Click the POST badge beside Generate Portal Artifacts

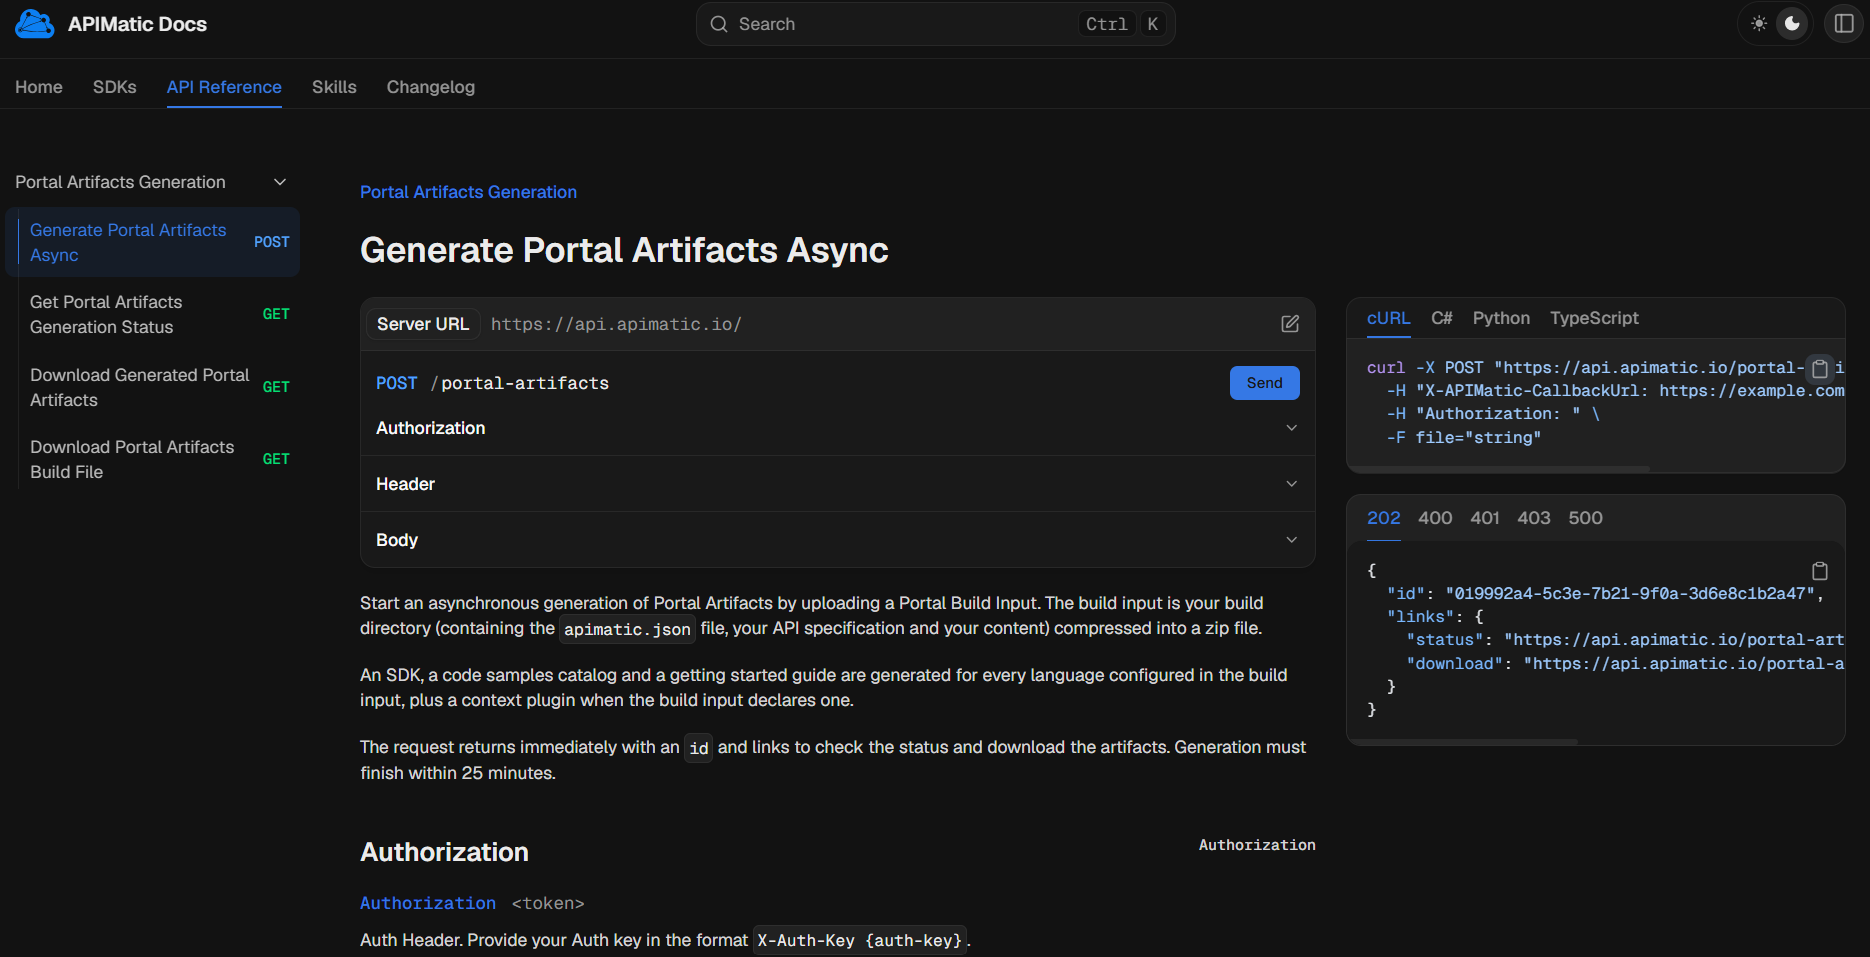point(271,242)
